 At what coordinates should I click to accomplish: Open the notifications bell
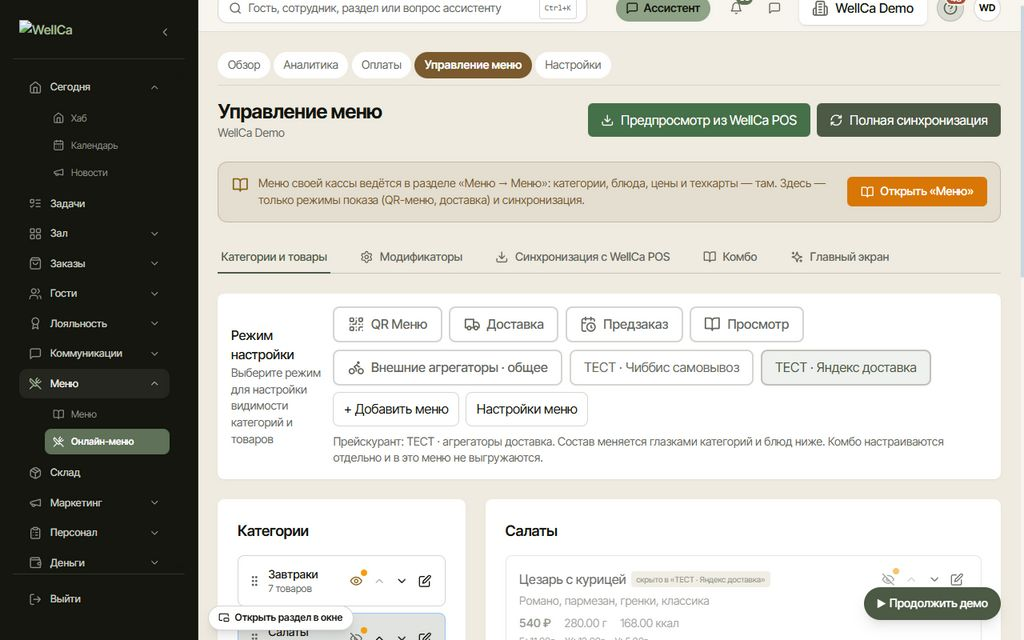click(736, 8)
